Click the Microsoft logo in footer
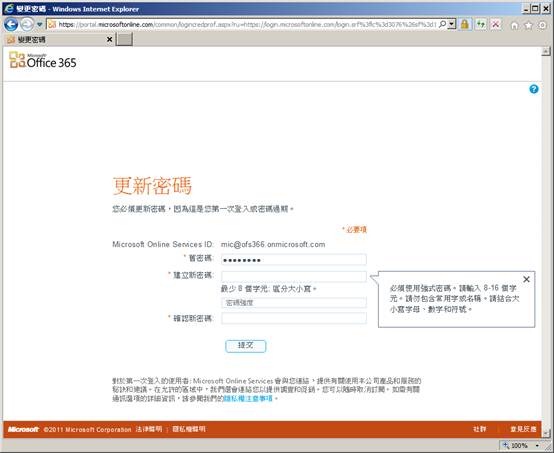Screen dimensions: 554x453 tap(23, 429)
